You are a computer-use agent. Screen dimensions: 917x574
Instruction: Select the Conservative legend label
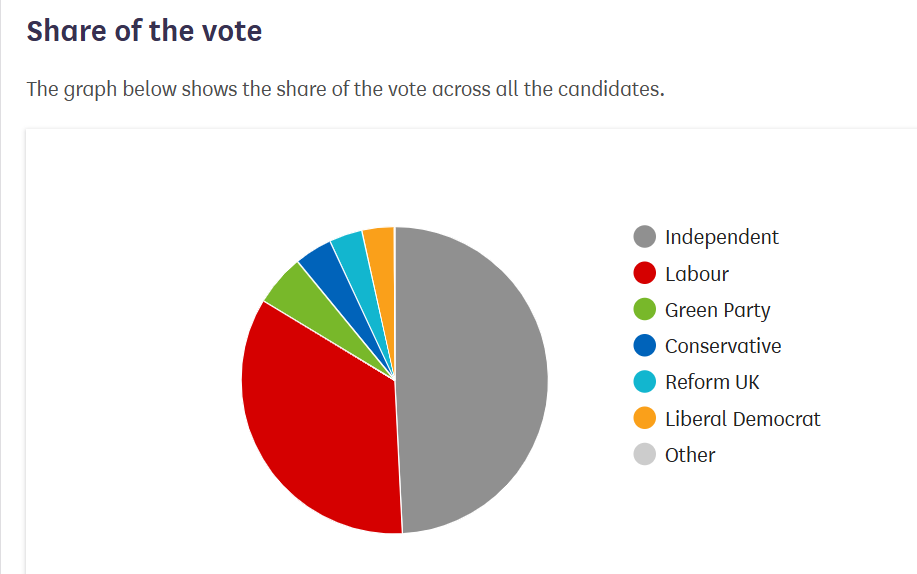pyautogui.click(x=723, y=346)
